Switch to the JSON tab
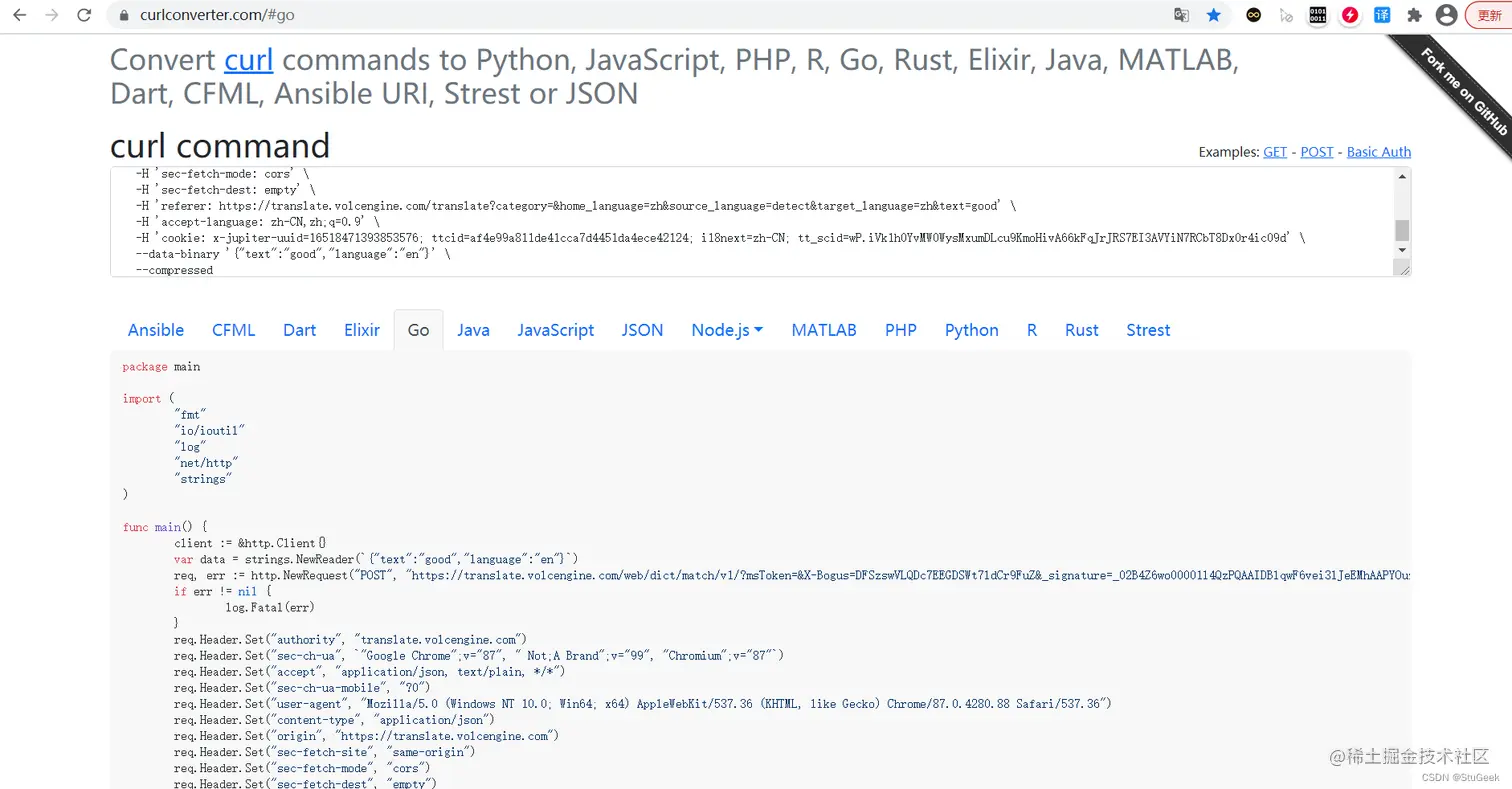Viewport: 1512px width, 789px height. click(642, 330)
